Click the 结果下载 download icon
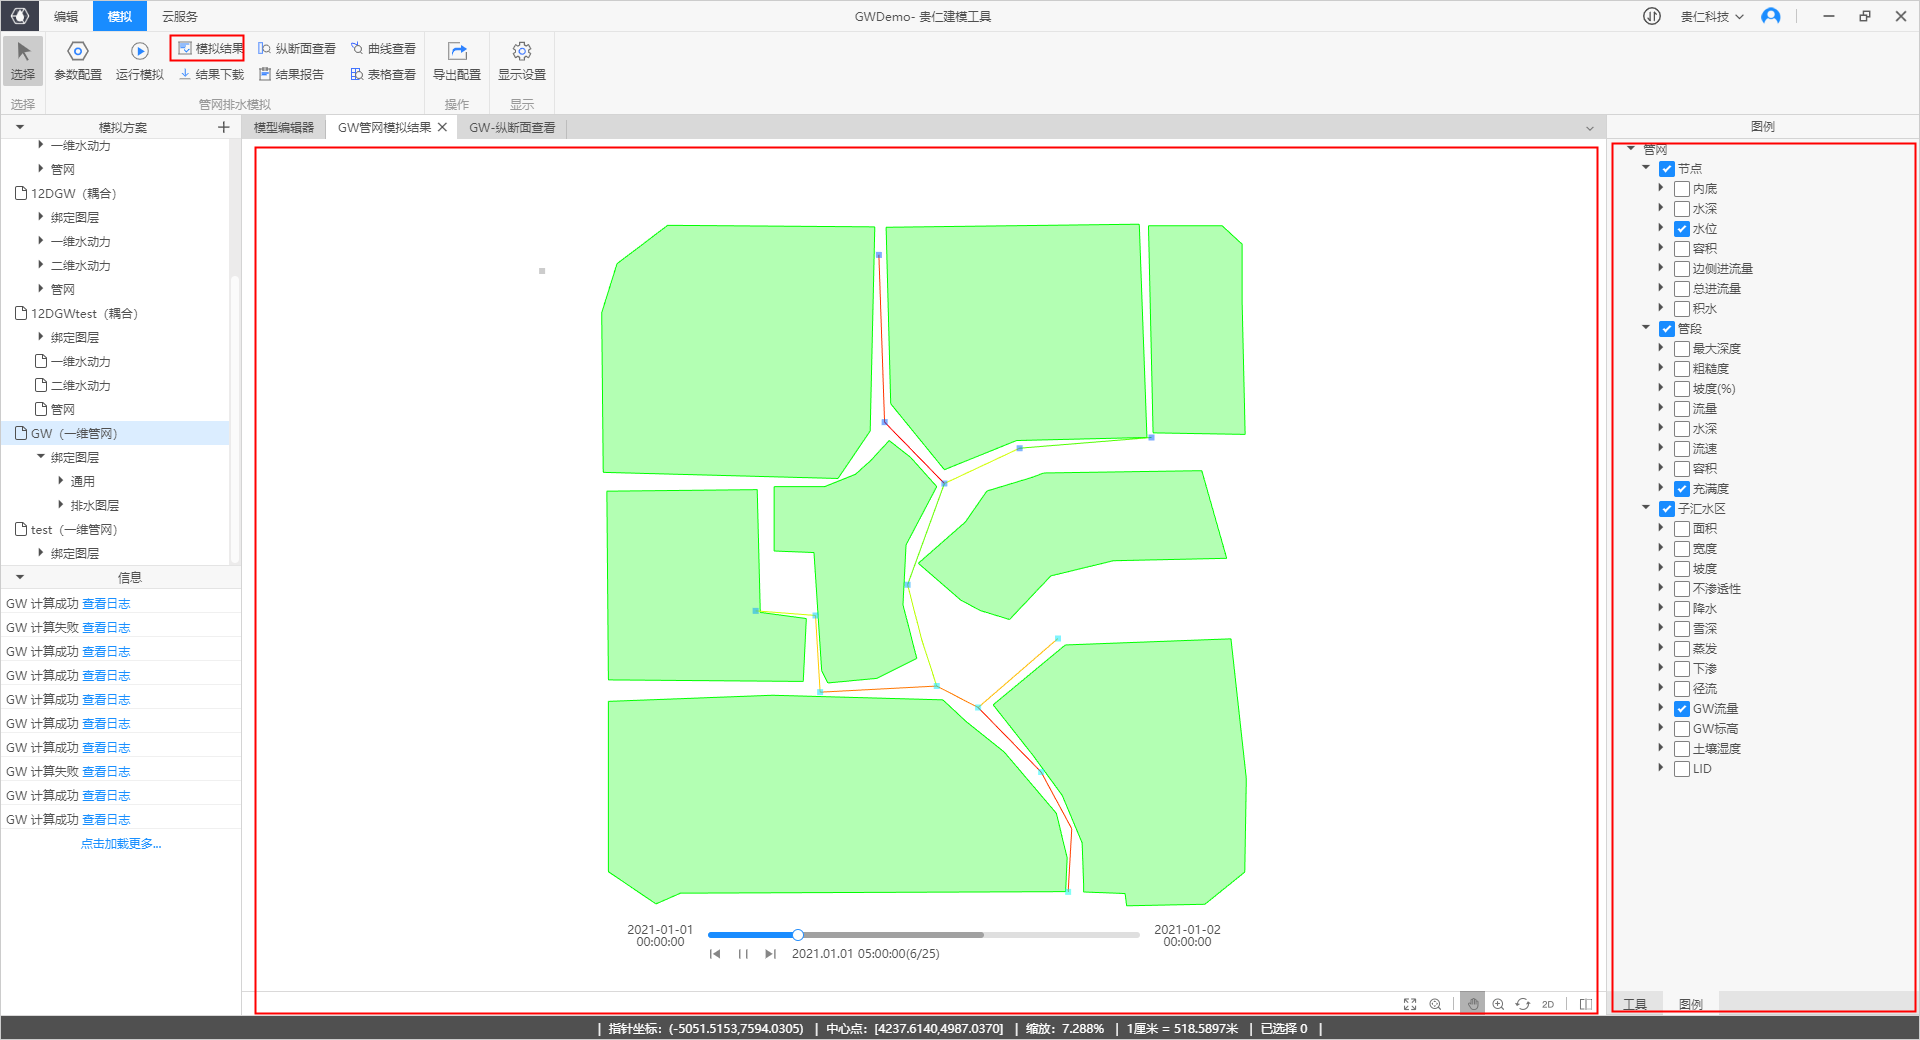The height and width of the screenshot is (1040, 1920). tap(185, 74)
